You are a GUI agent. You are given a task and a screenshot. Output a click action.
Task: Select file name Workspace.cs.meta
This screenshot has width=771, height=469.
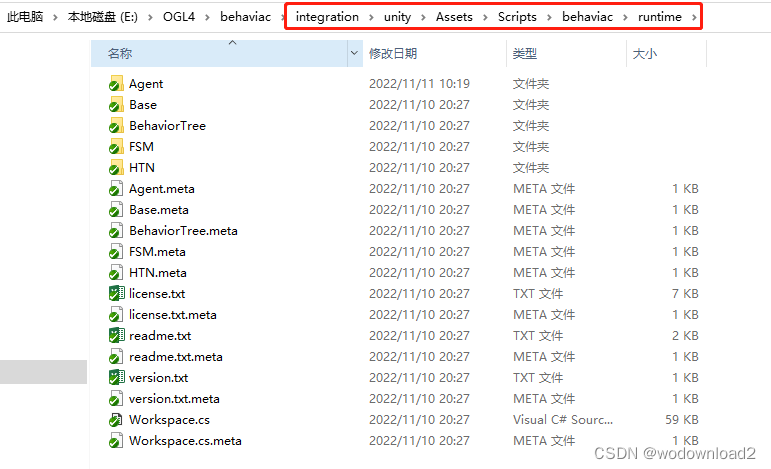pyautogui.click(x=185, y=440)
